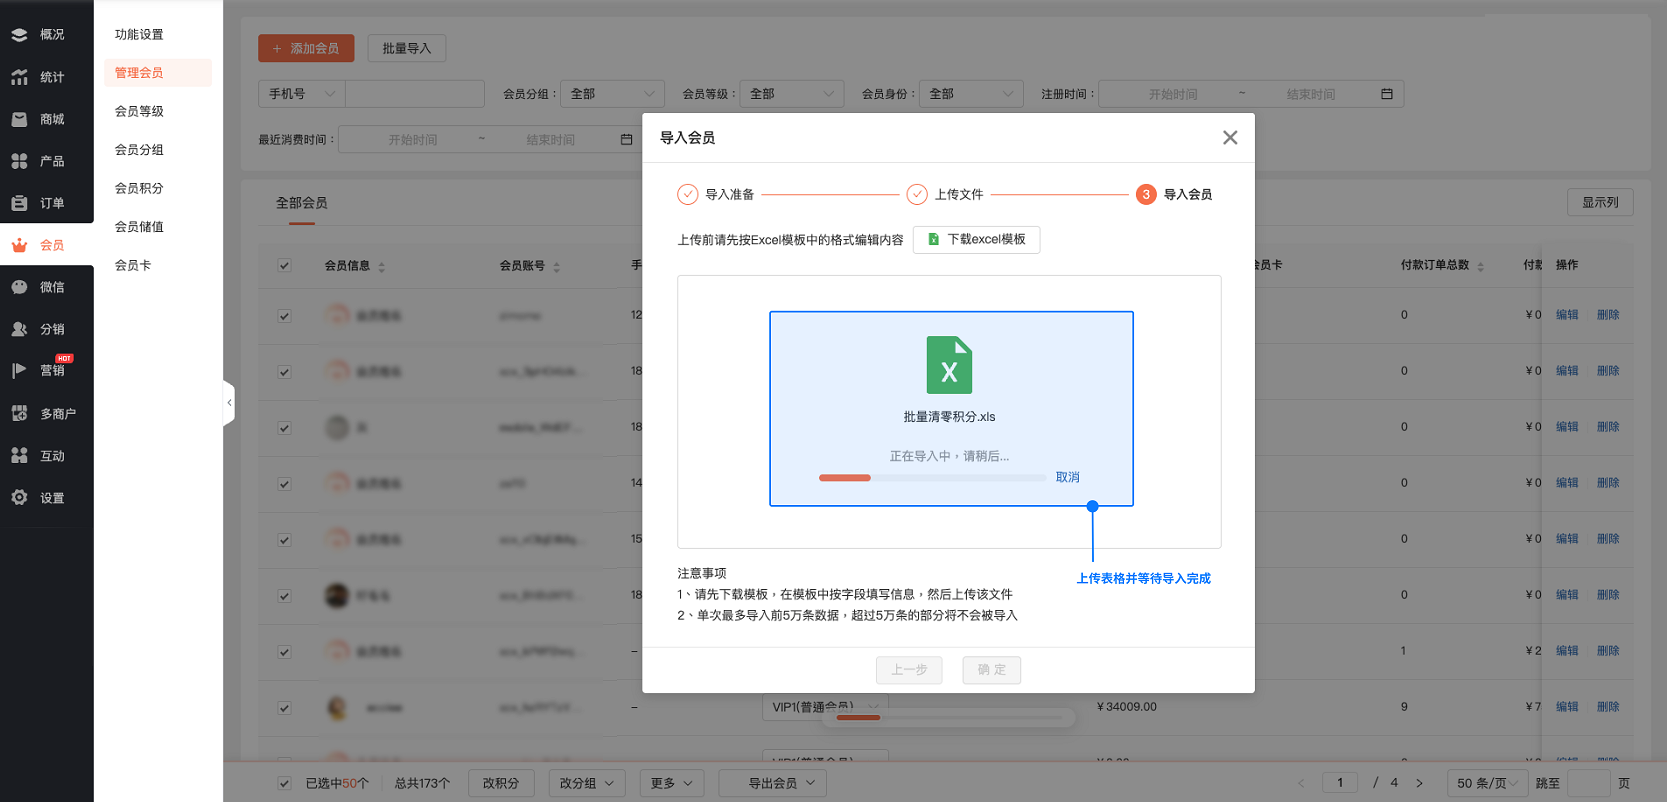Select 会员等级 in the submenu
The width and height of the screenshot is (1667, 802).
click(139, 111)
